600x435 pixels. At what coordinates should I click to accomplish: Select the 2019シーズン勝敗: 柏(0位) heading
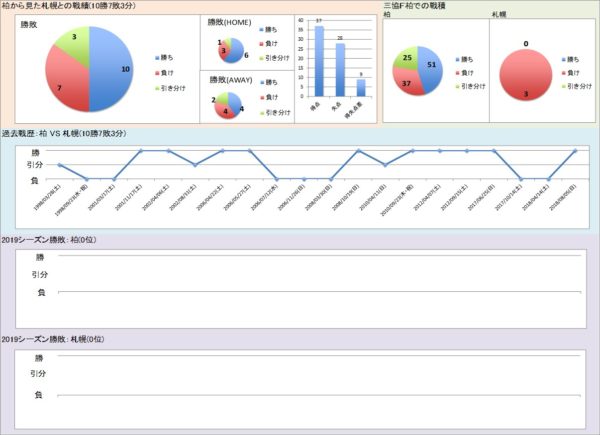pos(49,240)
